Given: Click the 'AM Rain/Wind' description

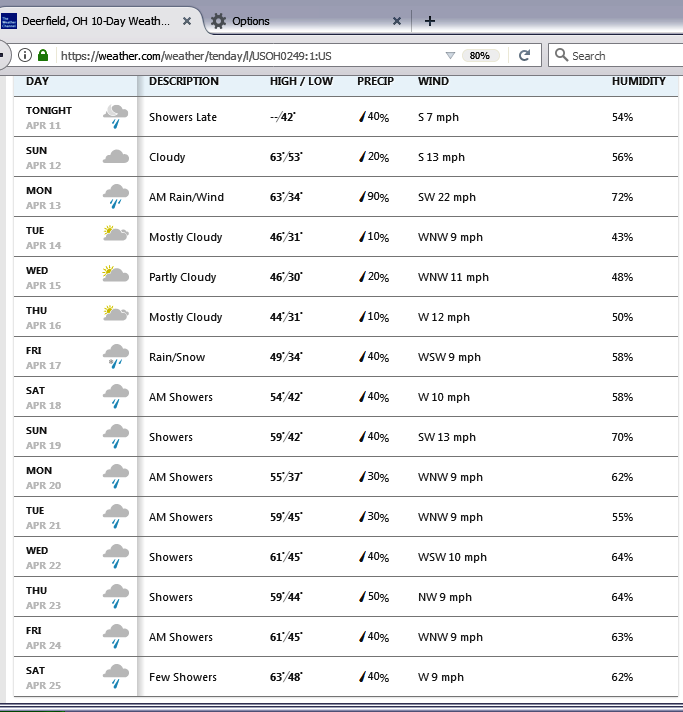Looking at the screenshot, I should [x=186, y=197].
